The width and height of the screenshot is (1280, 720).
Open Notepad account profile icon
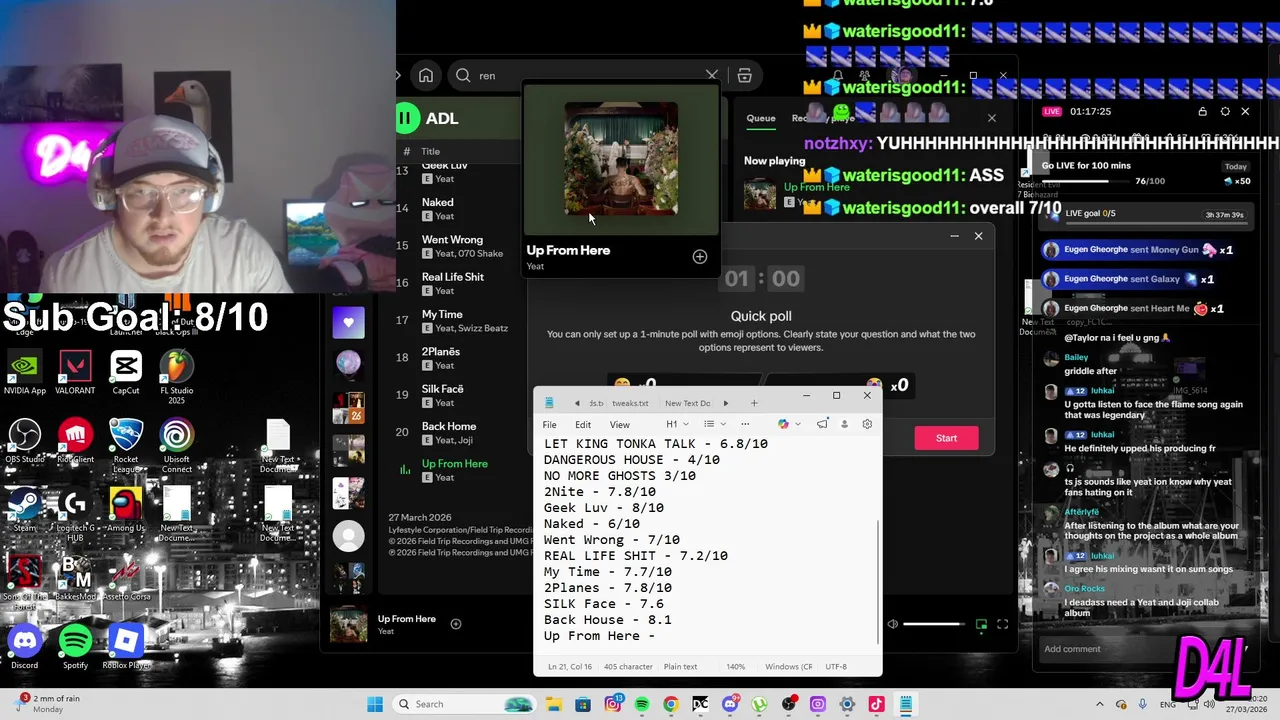(845, 424)
